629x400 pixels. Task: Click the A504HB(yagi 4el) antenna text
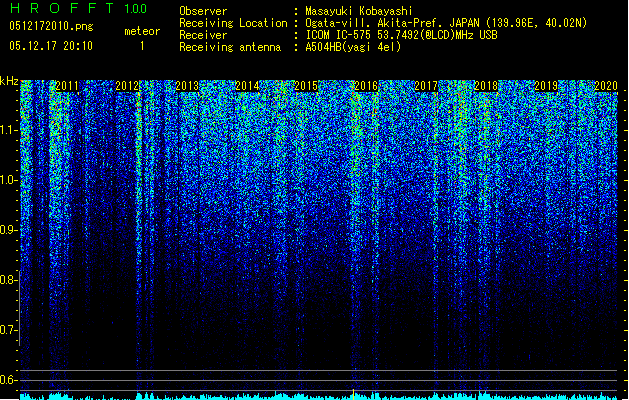353,47
